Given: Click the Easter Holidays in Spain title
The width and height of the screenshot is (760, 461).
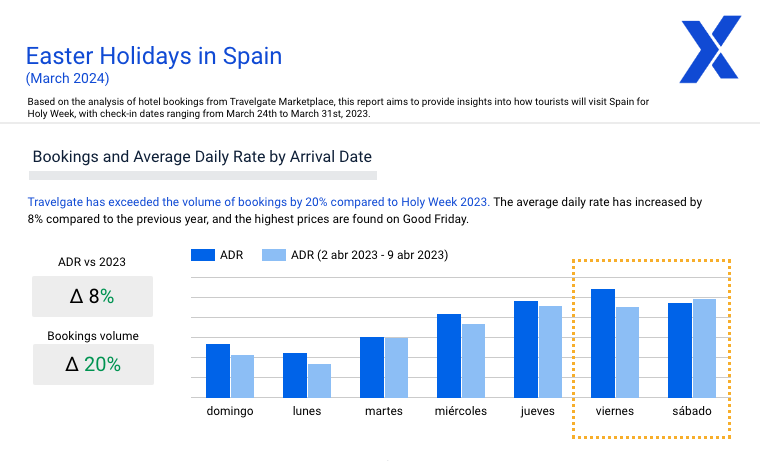Looking at the screenshot, I should (x=153, y=55).
